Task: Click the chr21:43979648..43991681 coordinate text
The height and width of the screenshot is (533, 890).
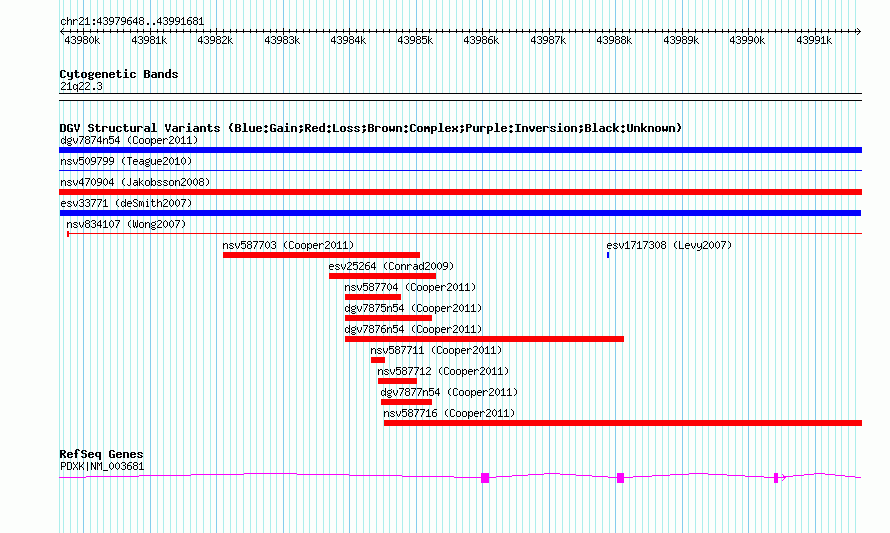Action: tap(132, 21)
